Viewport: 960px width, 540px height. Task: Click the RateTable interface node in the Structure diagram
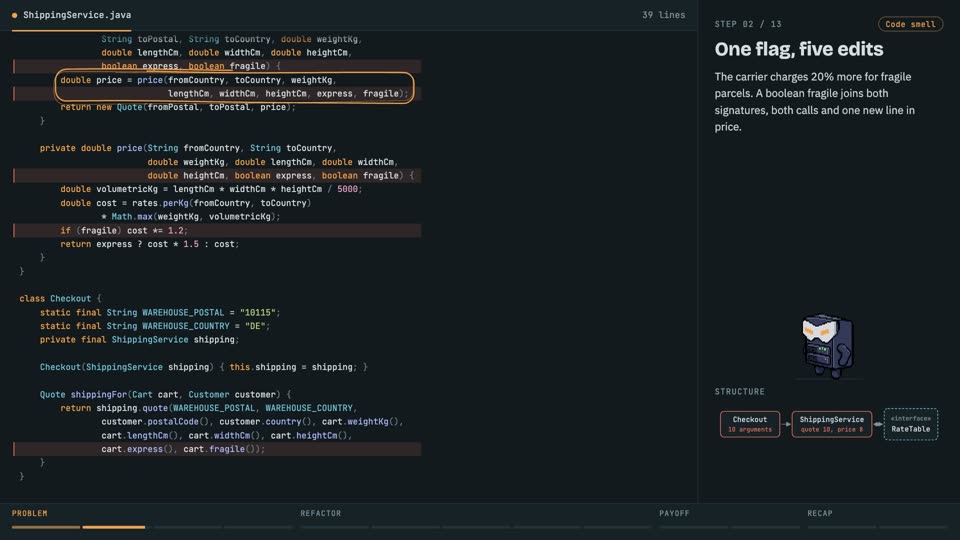click(910, 424)
